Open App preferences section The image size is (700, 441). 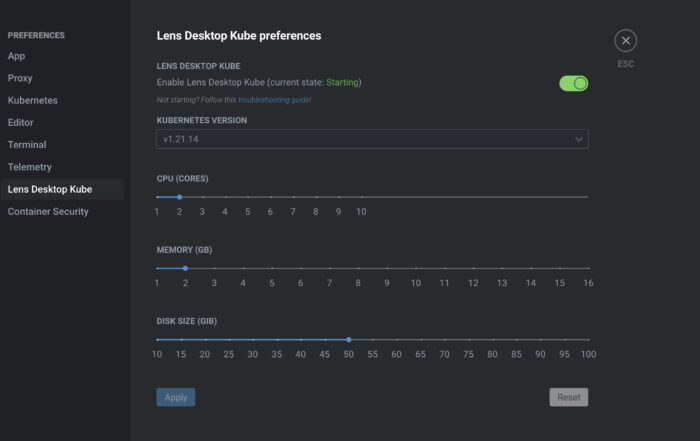point(17,56)
